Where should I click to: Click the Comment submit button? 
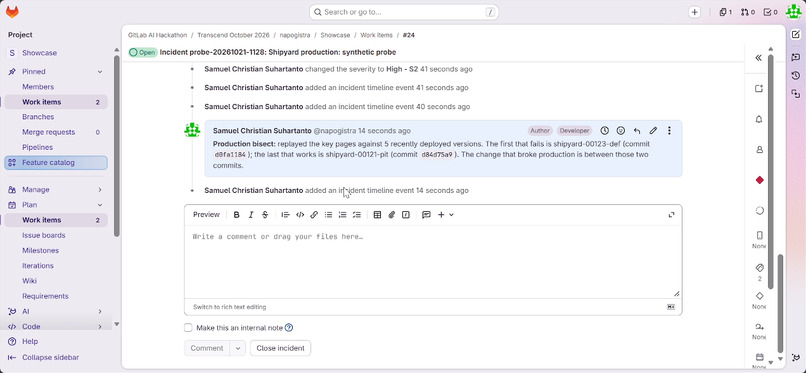coord(207,348)
